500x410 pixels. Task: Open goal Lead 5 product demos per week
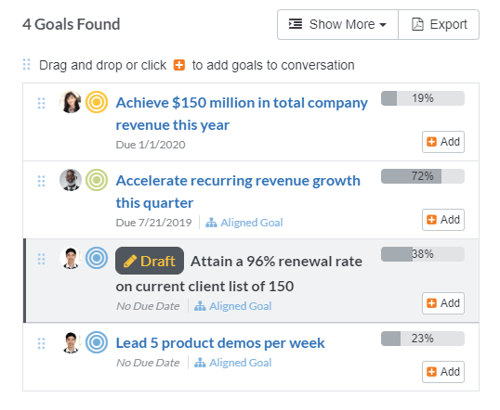[220, 343]
